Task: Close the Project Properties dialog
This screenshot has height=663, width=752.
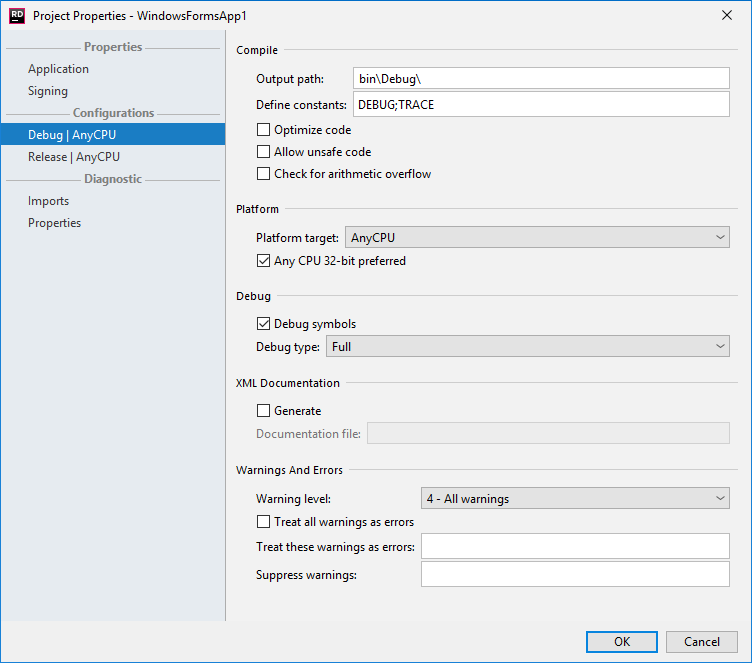Action: [x=727, y=15]
